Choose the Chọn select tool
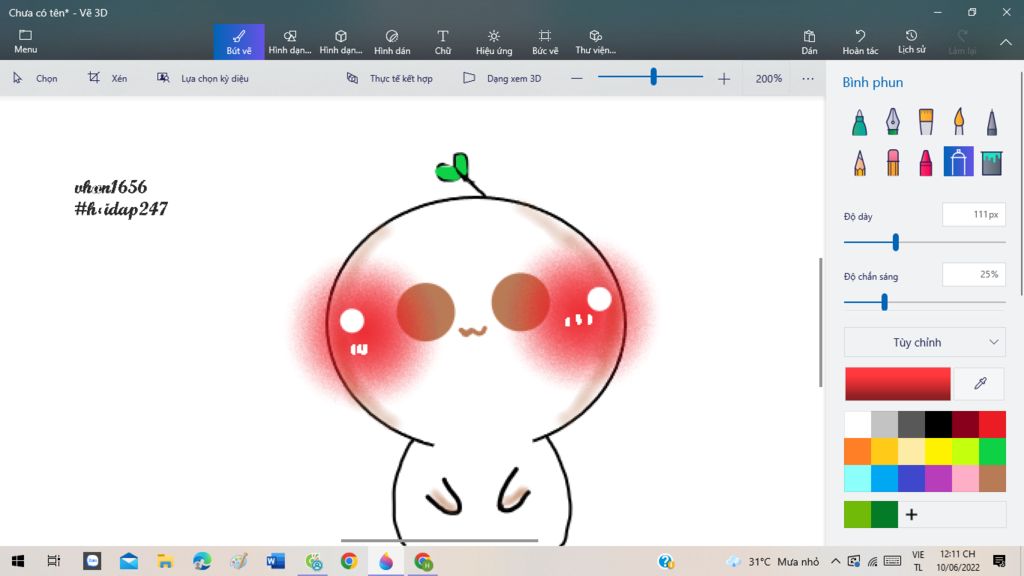 tap(35, 78)
